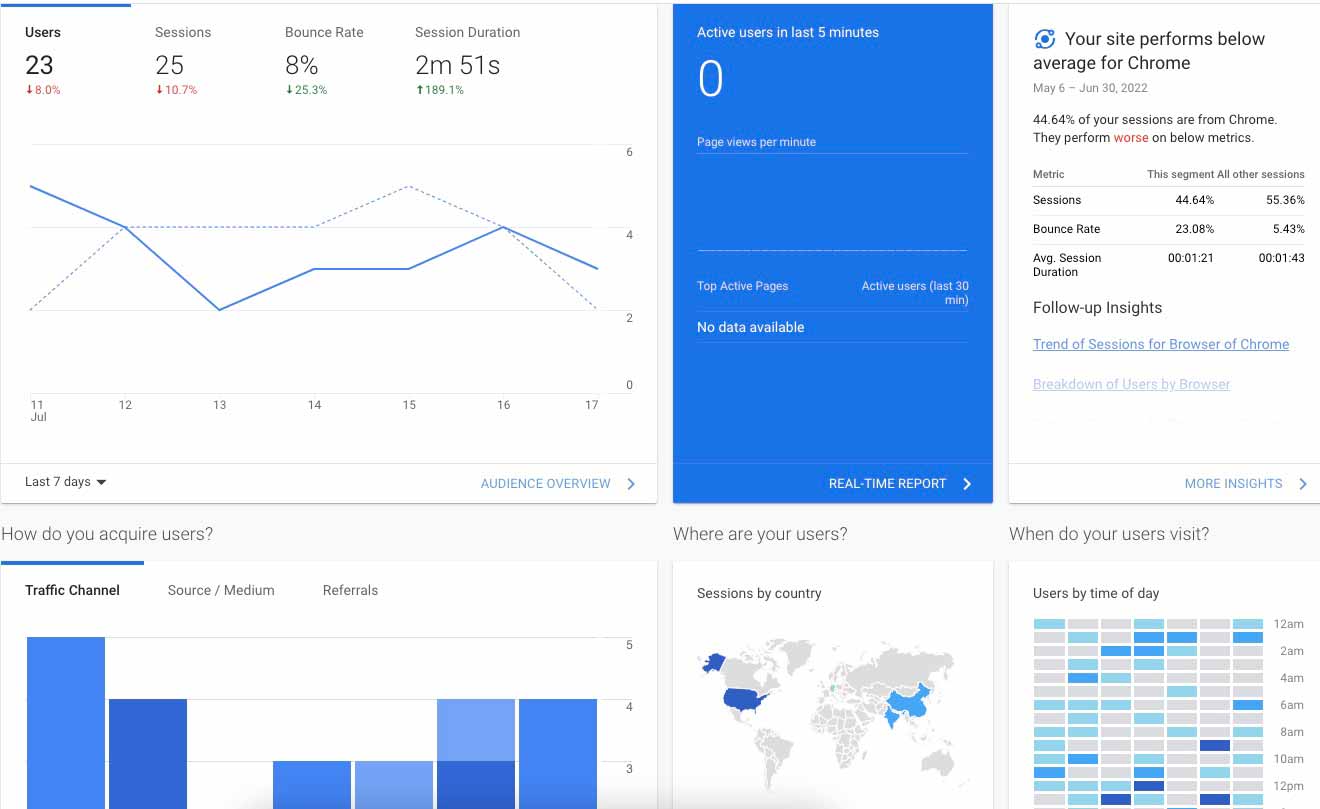Open the Audience Overview report link
Image resolution: width=1320 pixels, height=809 pixels.
(545, 484)
